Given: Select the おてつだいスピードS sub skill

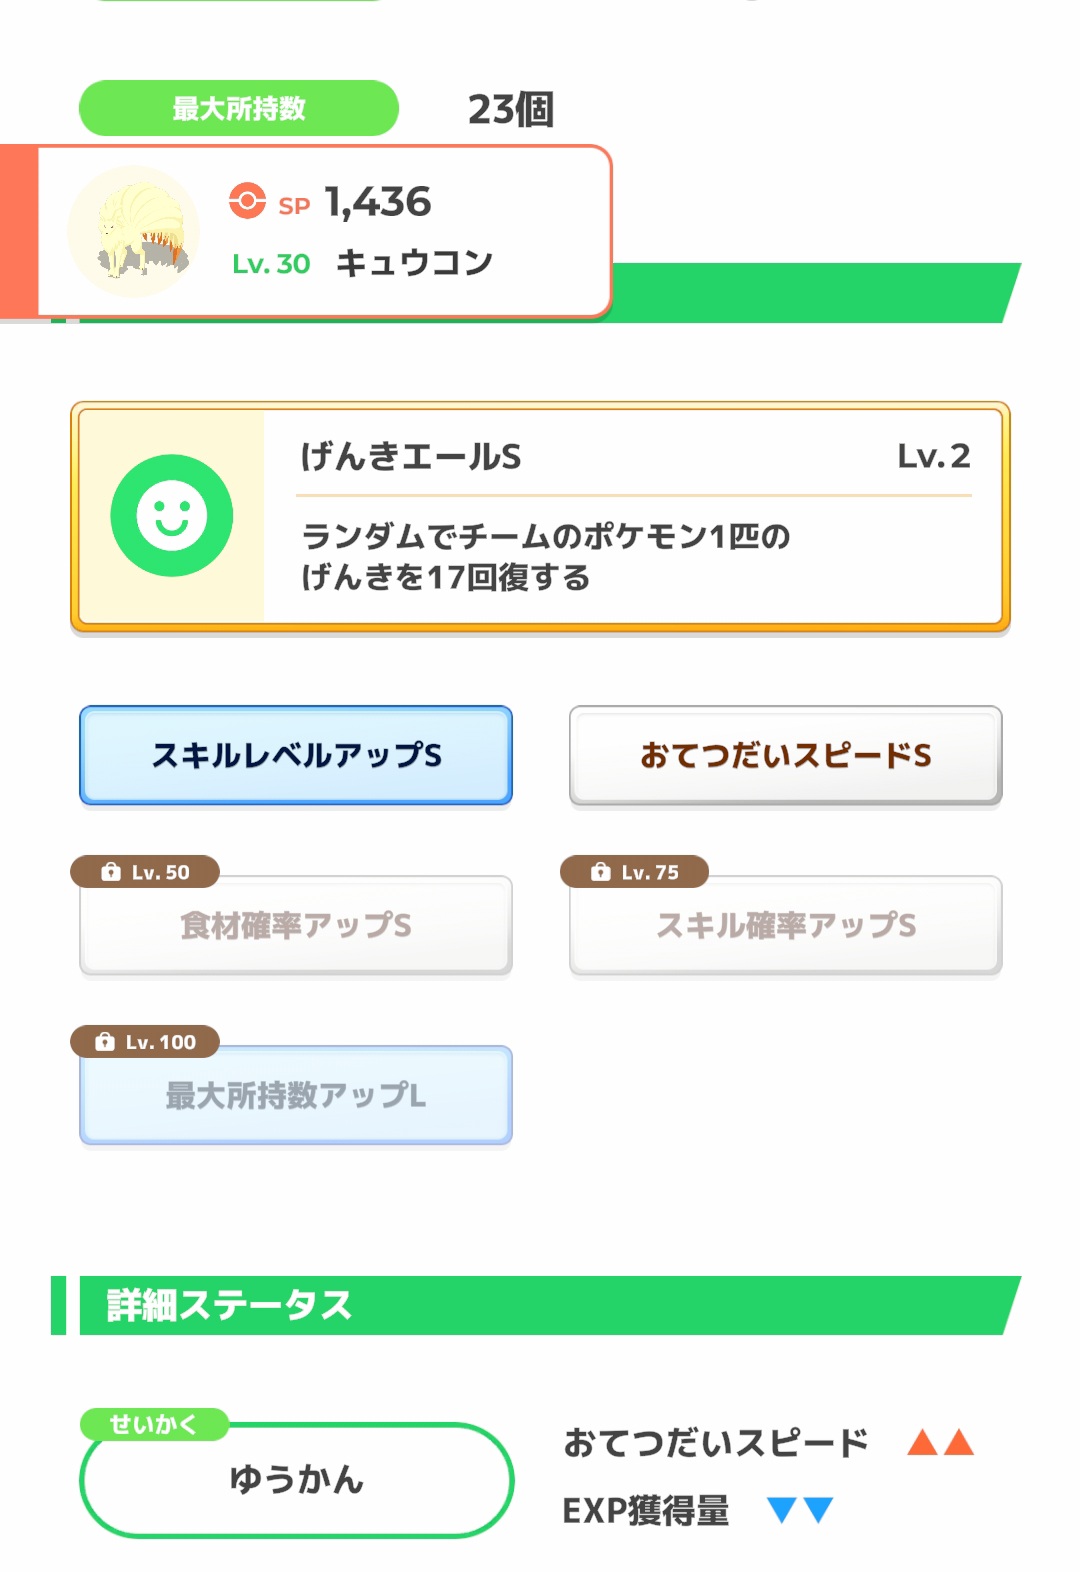Looking at the screenshot, I should (786, 755).
